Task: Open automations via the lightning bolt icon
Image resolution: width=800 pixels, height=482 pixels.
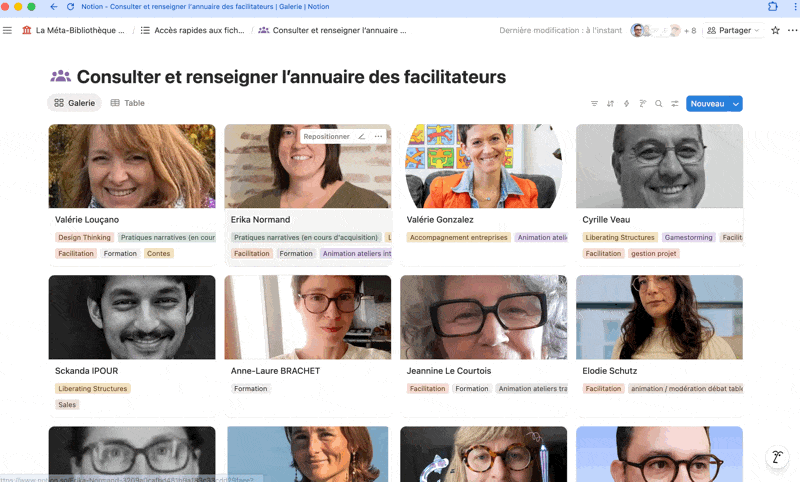Action: (x=627, y=104)
